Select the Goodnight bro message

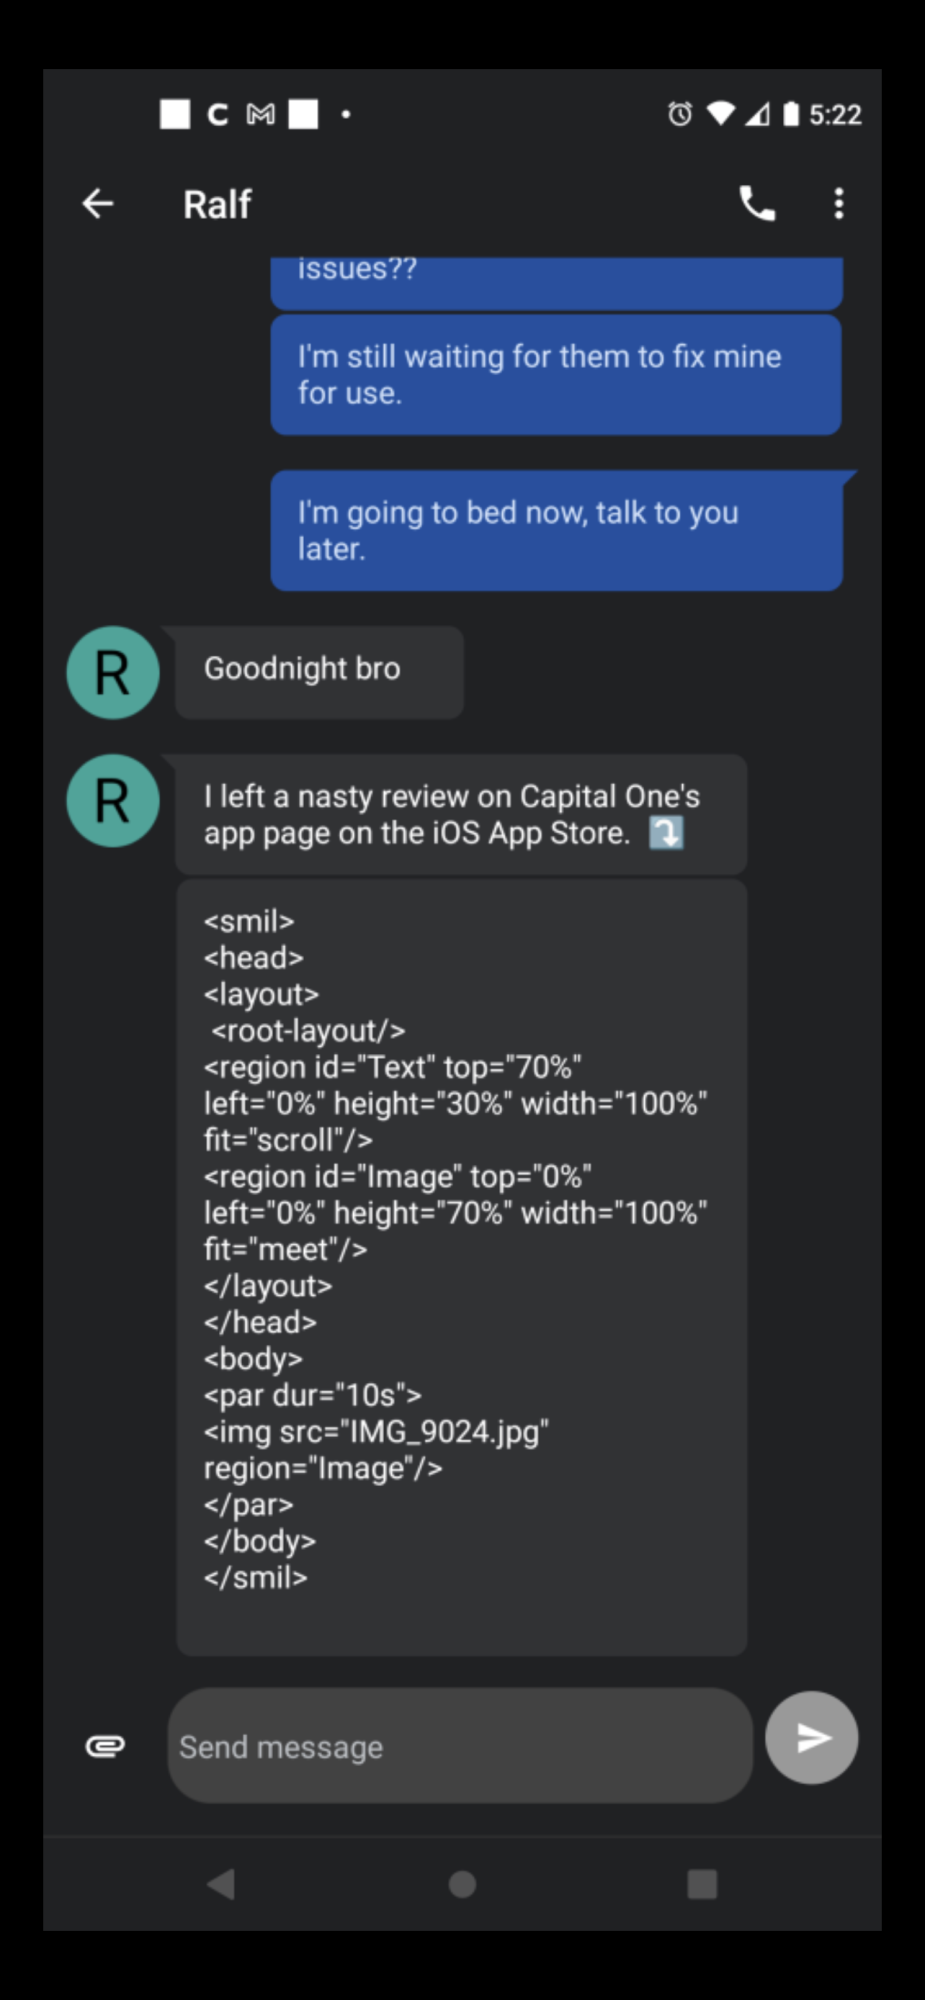(x=319, y=671)
